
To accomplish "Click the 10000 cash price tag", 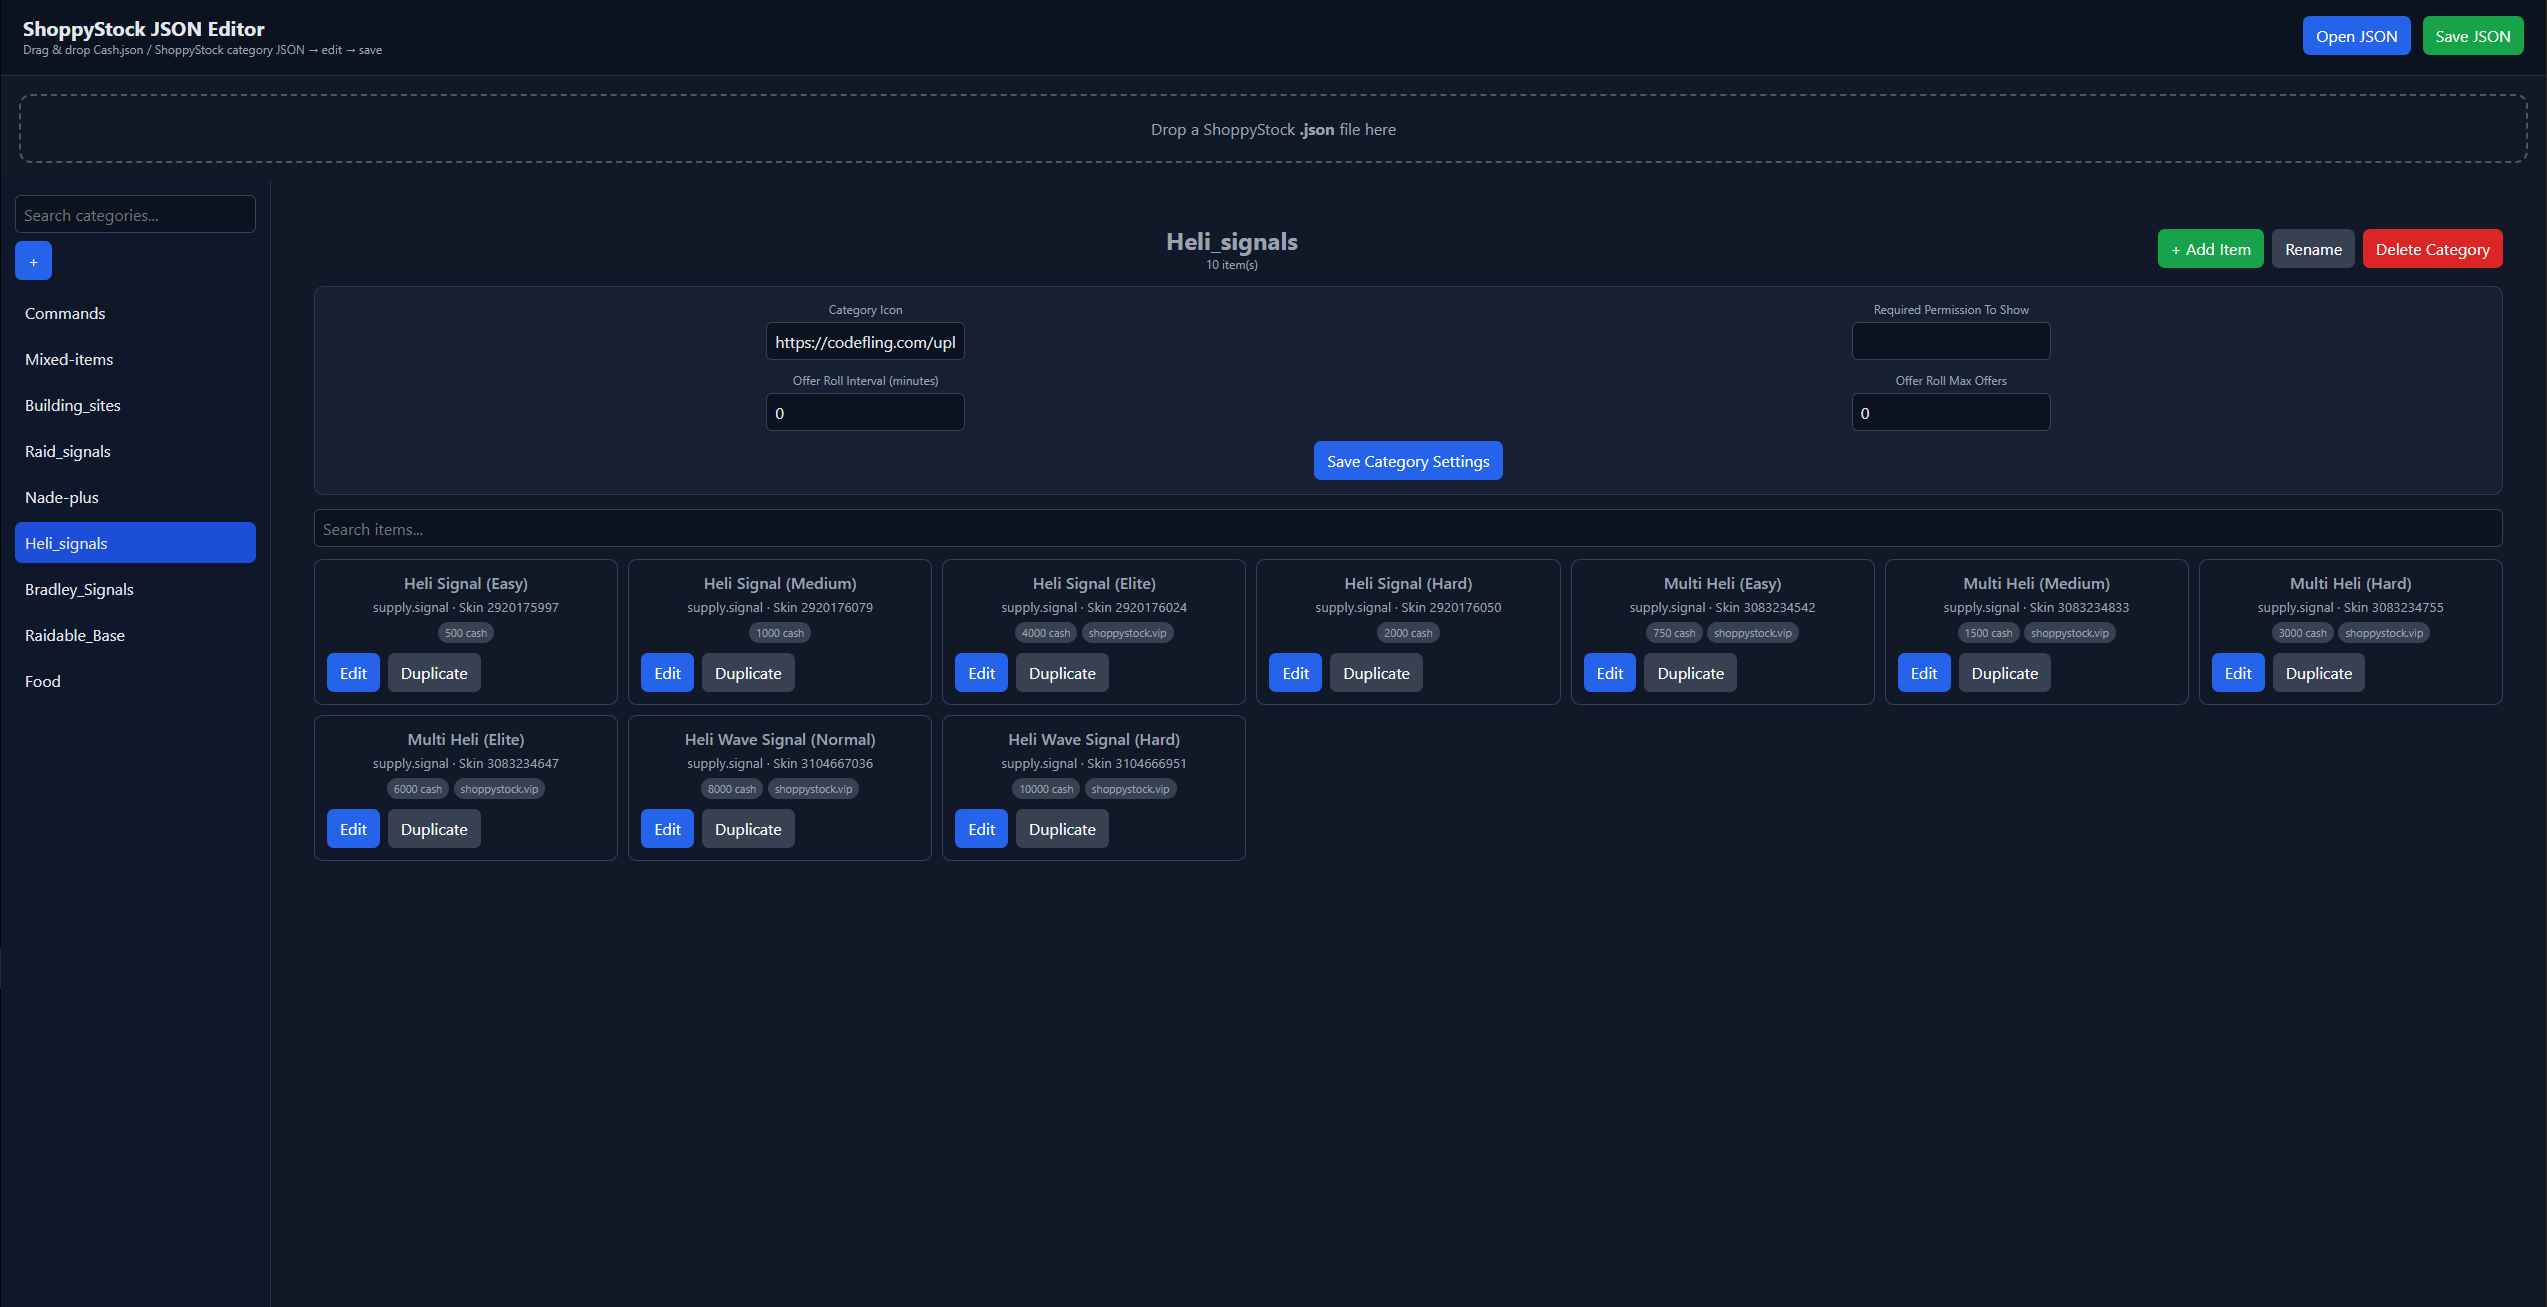I will point(1046,789).
